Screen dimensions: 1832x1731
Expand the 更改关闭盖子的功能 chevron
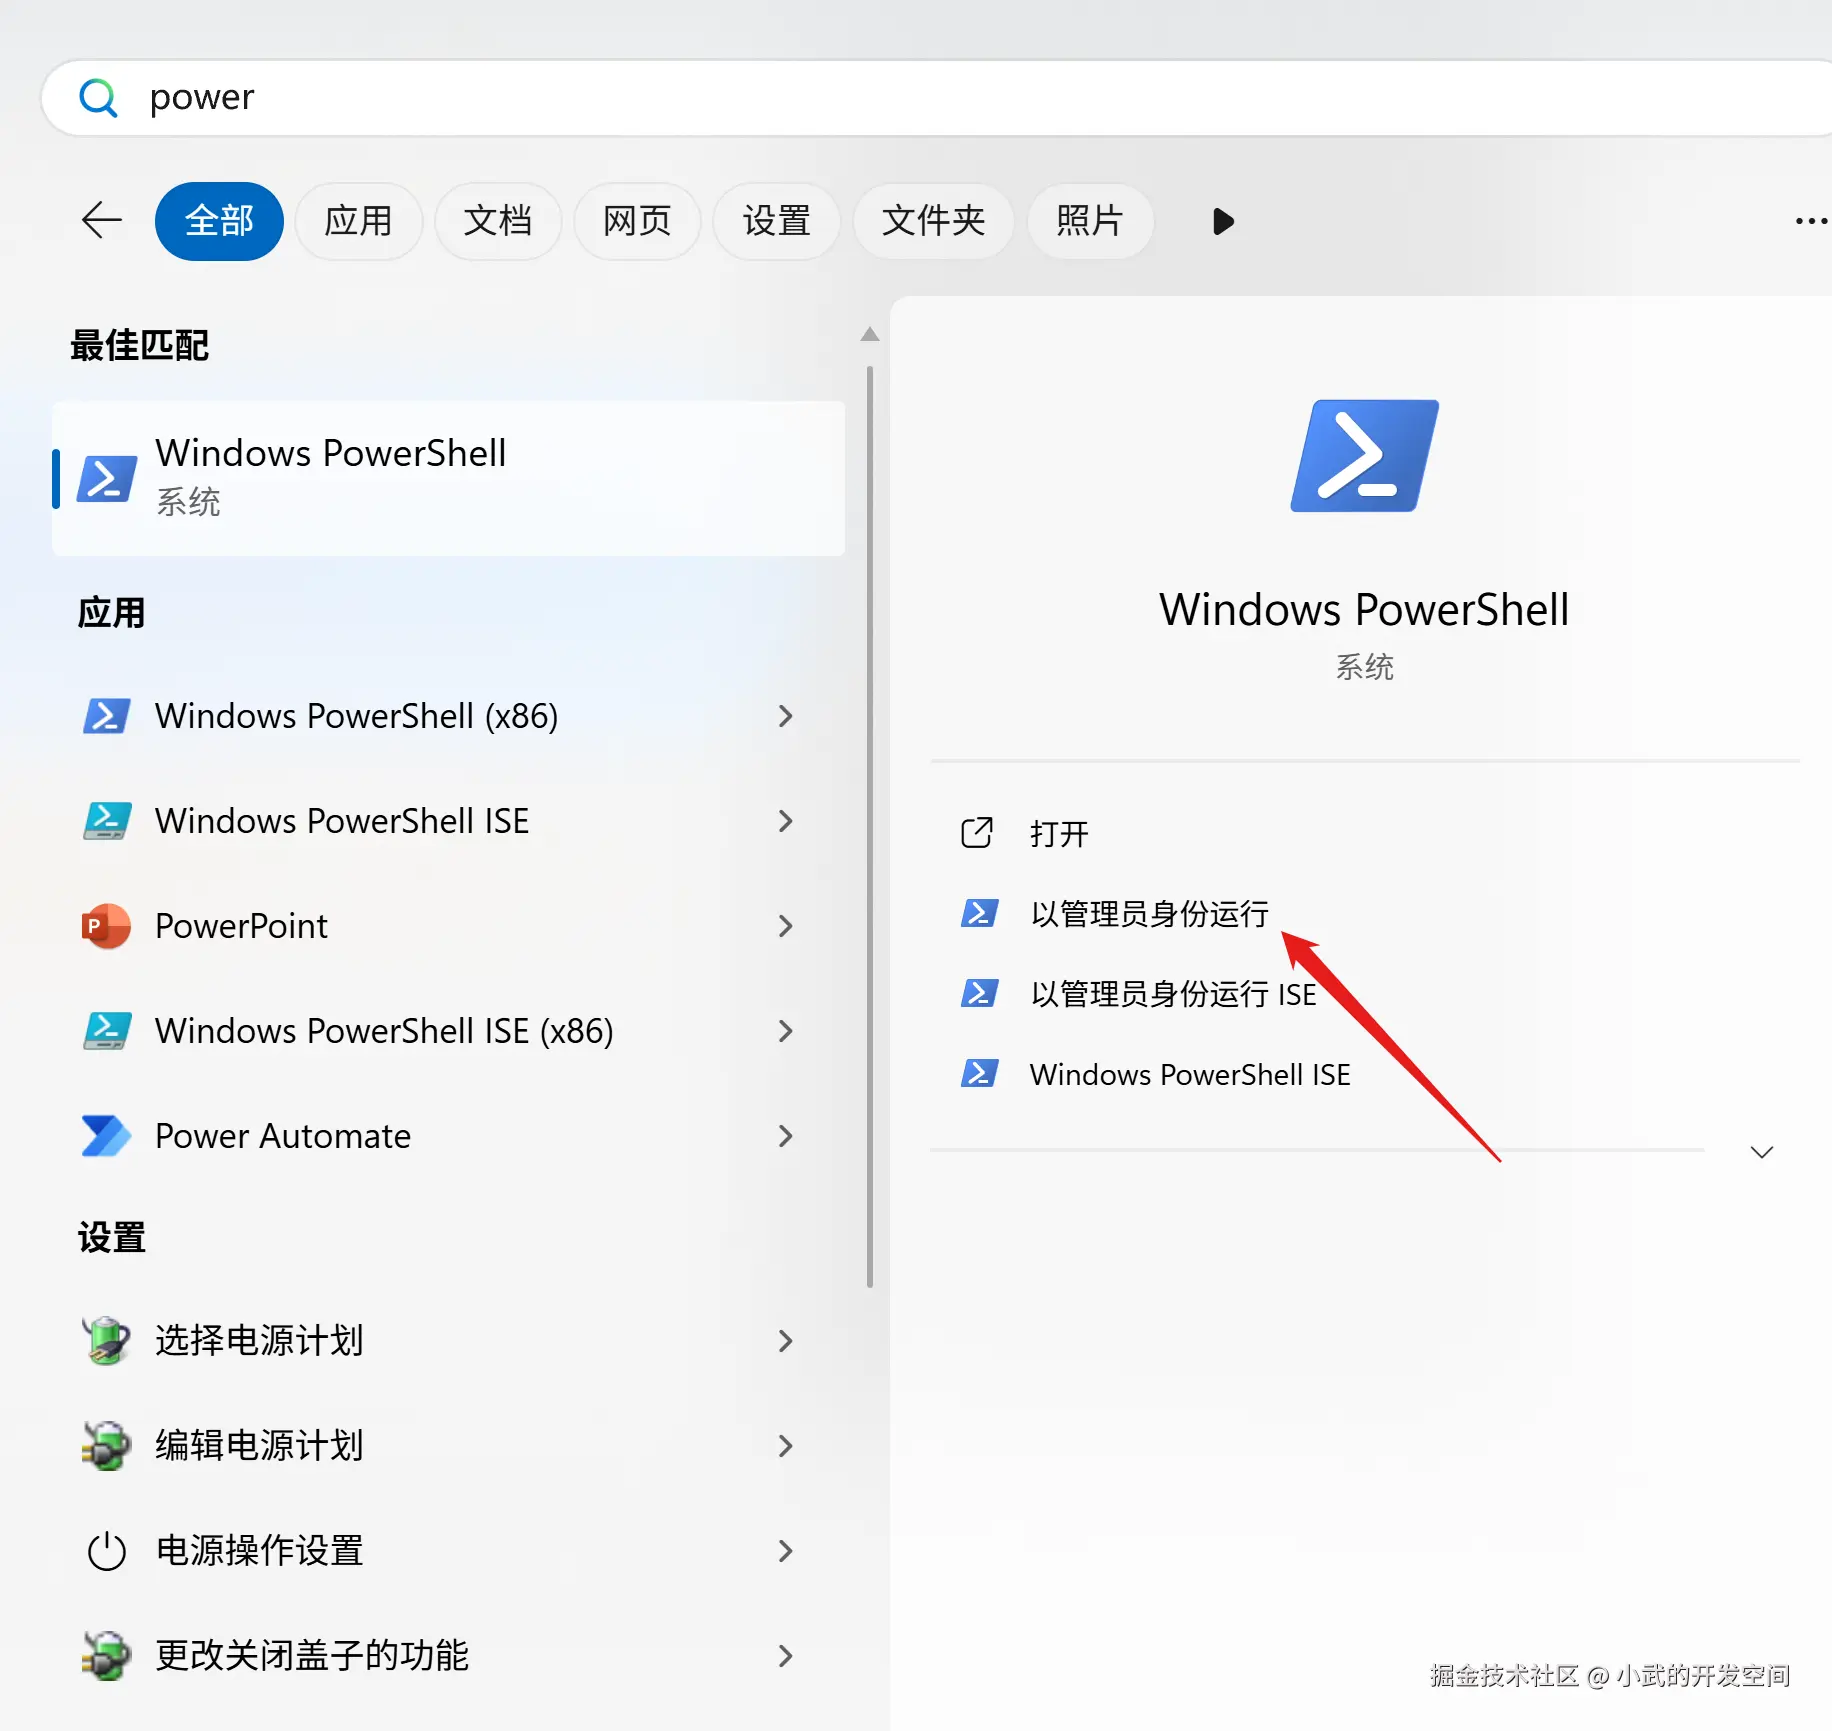tap(785, 1656)
